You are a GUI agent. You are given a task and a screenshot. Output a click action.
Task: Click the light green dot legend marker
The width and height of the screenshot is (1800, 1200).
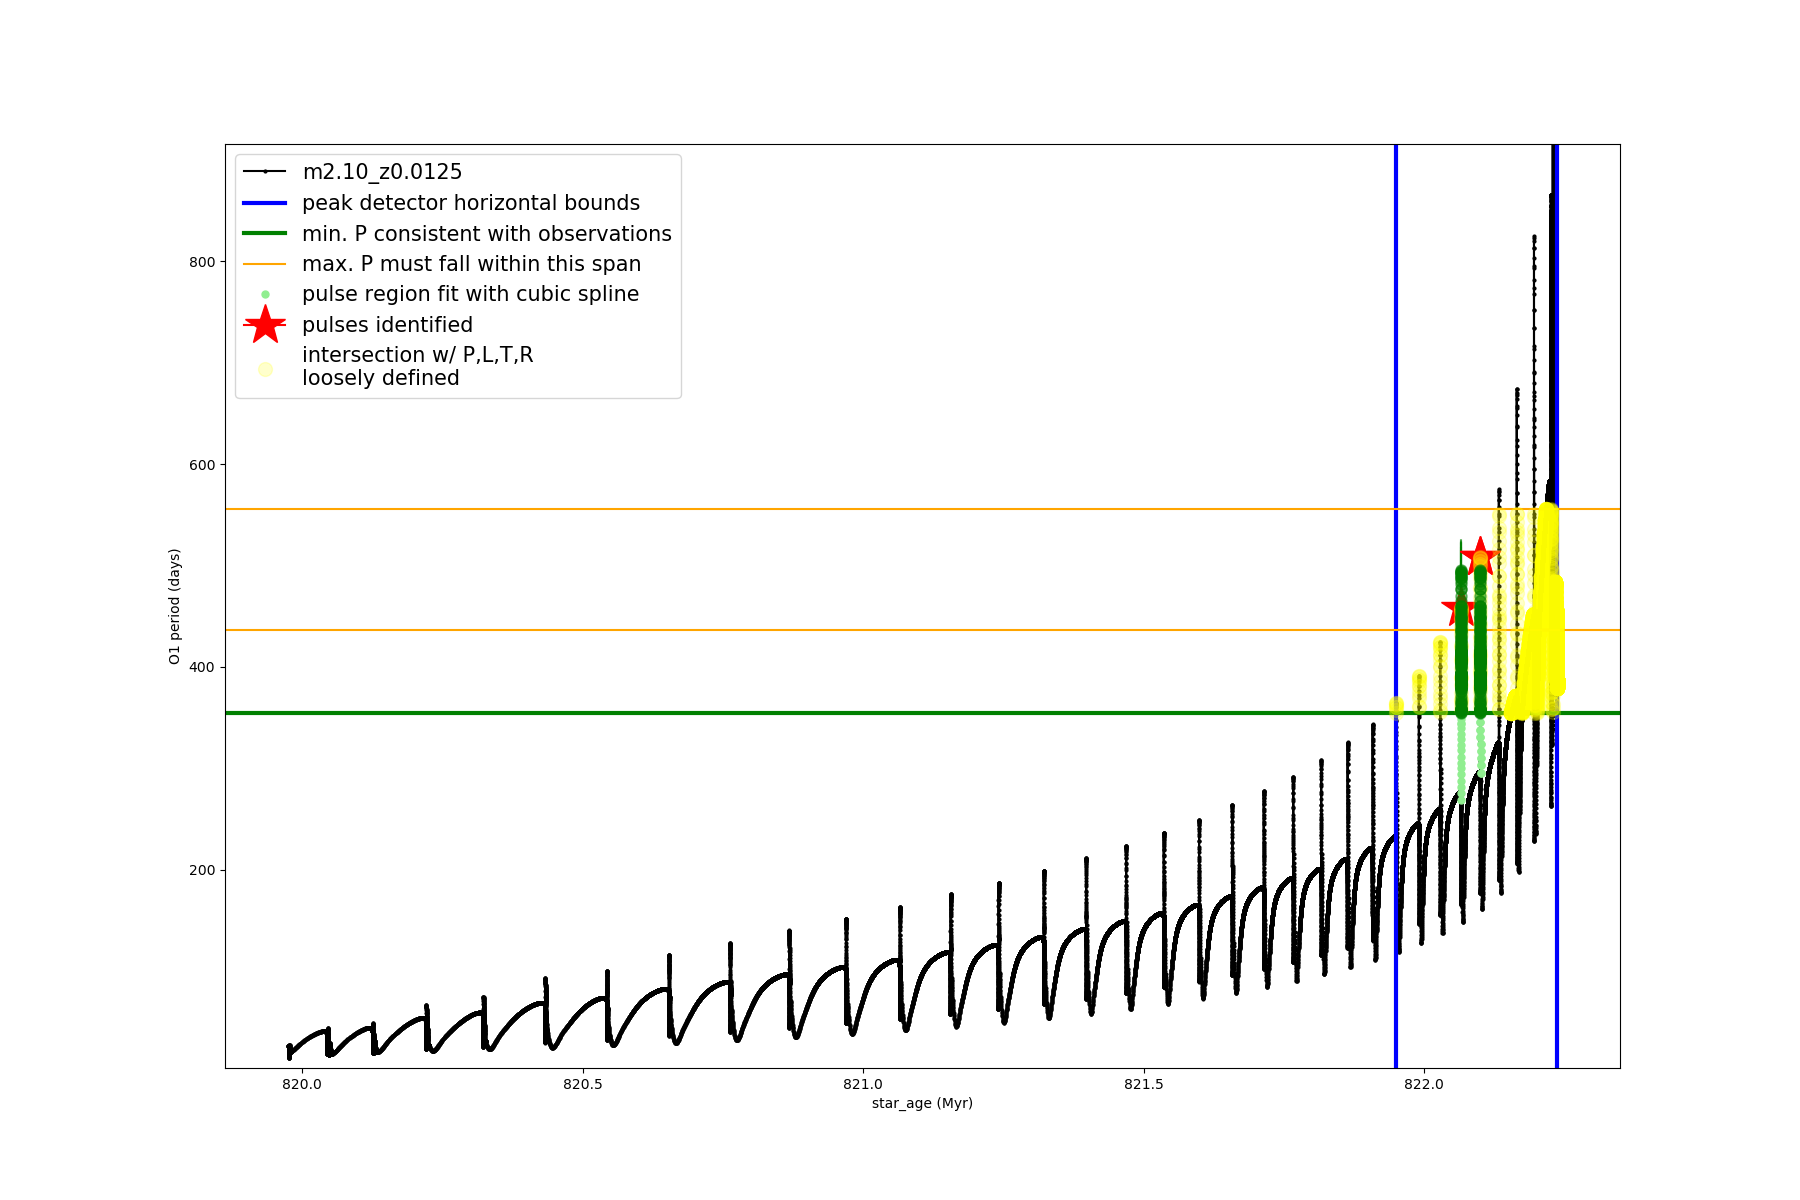[x=265, y=295]
